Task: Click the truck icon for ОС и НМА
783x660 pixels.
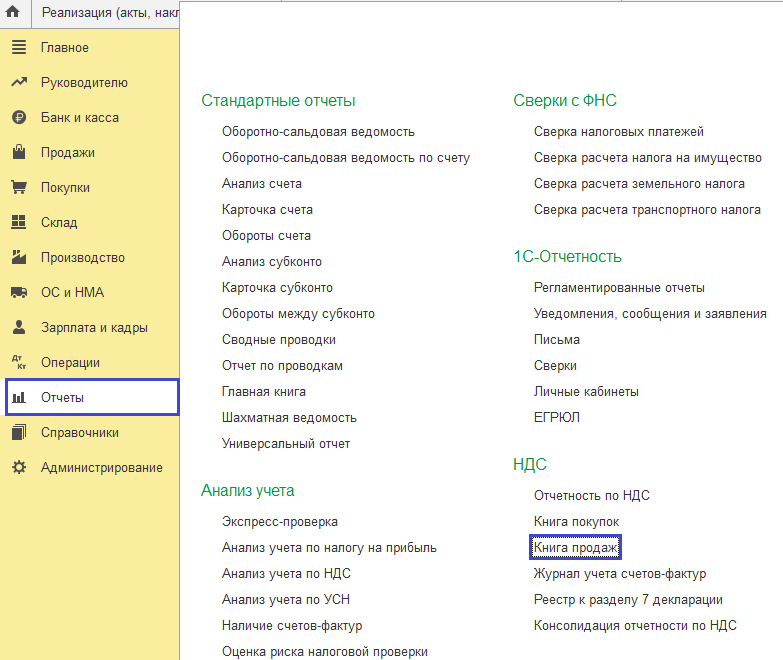Action: [x=18, y=293]
